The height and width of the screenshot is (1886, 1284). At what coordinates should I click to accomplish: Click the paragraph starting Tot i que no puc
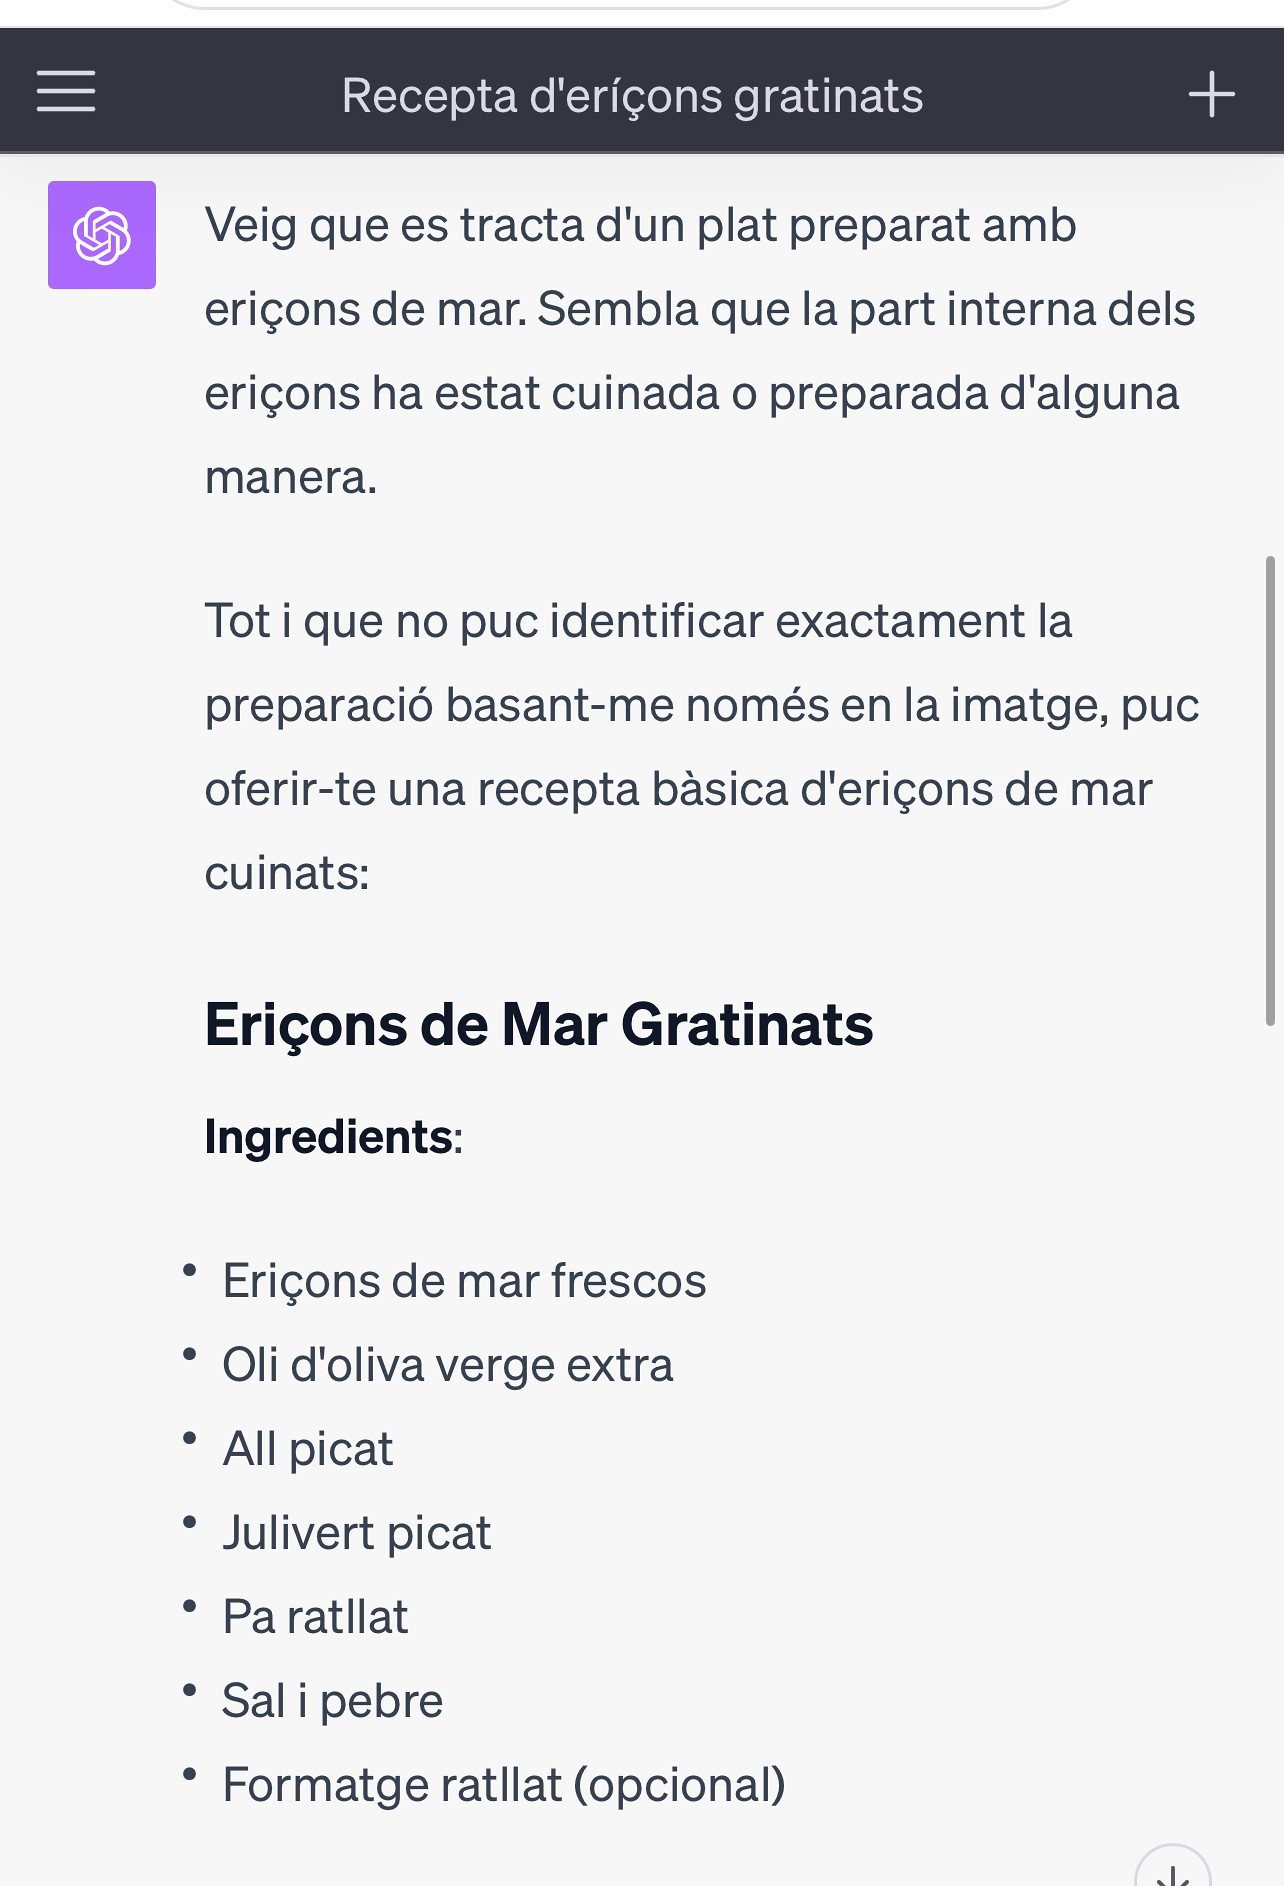pyautogui.click(x=702, y=747)
